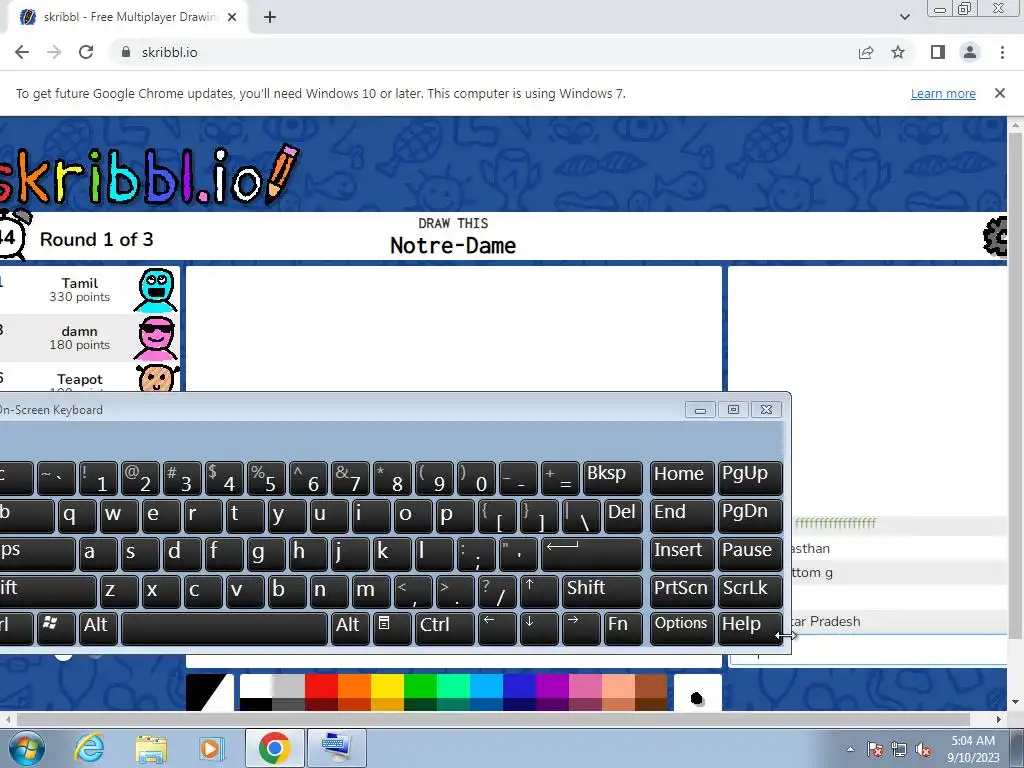Click the Del key
This screenshot has width=1024, height=768.
point(623,515)
